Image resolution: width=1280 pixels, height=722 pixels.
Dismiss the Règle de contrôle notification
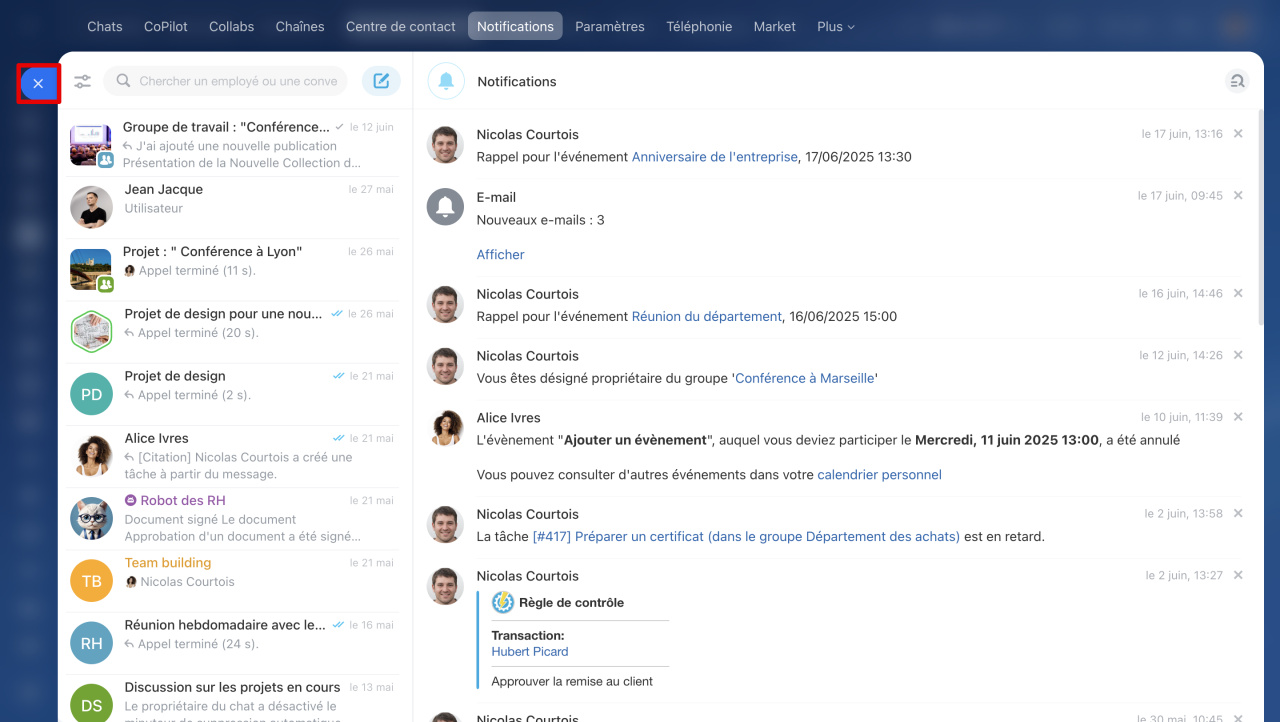(x=1238, y=575)
